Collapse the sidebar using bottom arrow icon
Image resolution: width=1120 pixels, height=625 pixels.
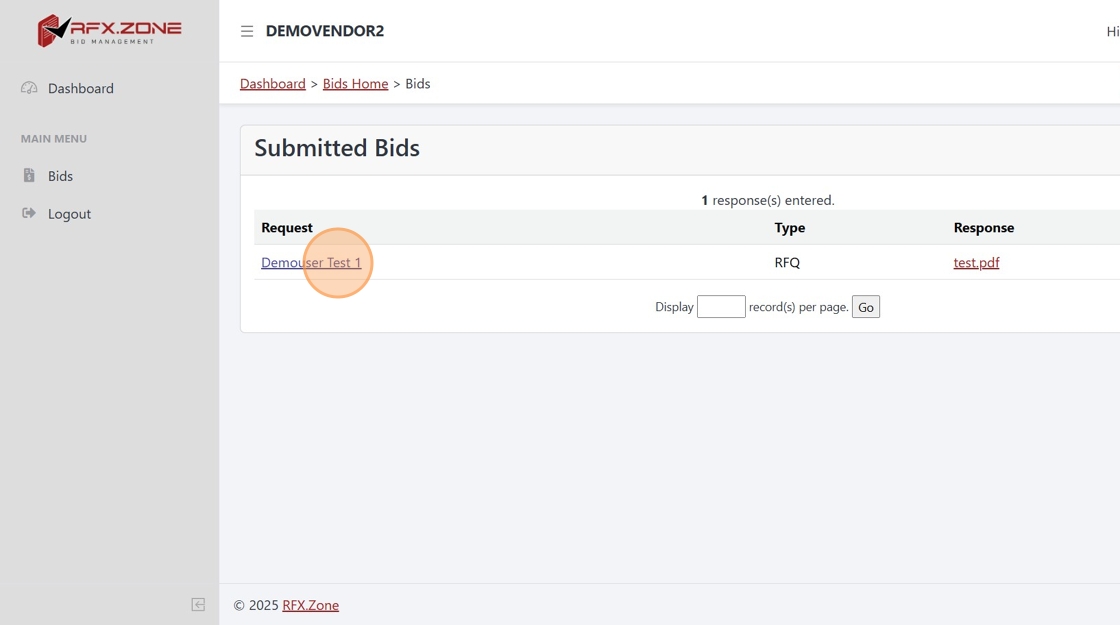coord(198,604)
